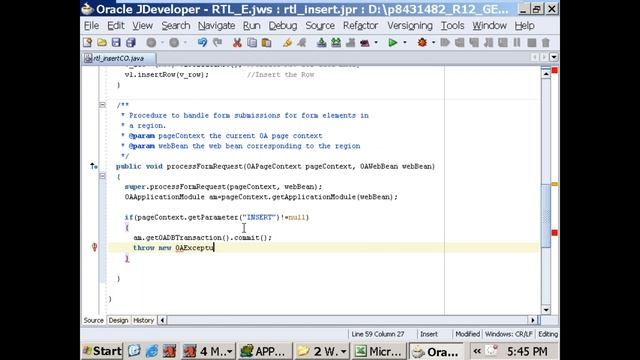Click the Paste clipboard icon

267,42
